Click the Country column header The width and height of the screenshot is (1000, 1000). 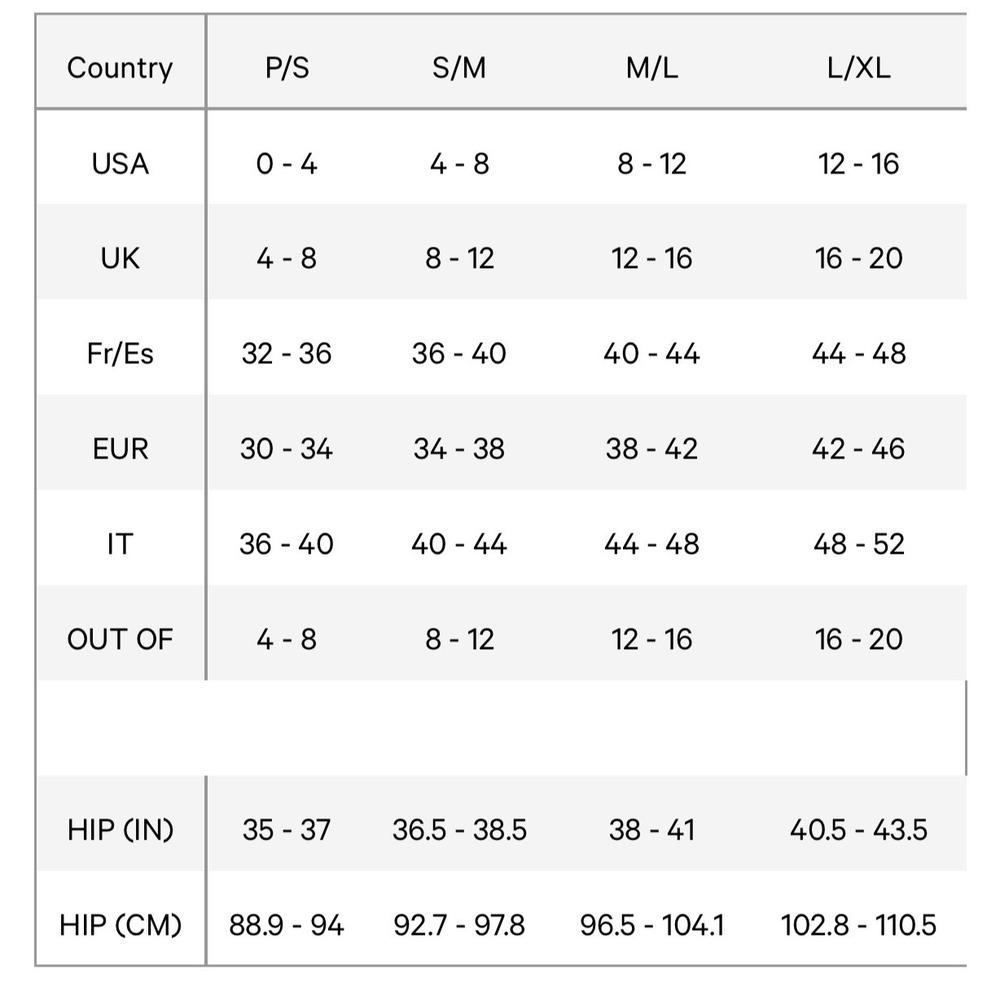point(120,68)
